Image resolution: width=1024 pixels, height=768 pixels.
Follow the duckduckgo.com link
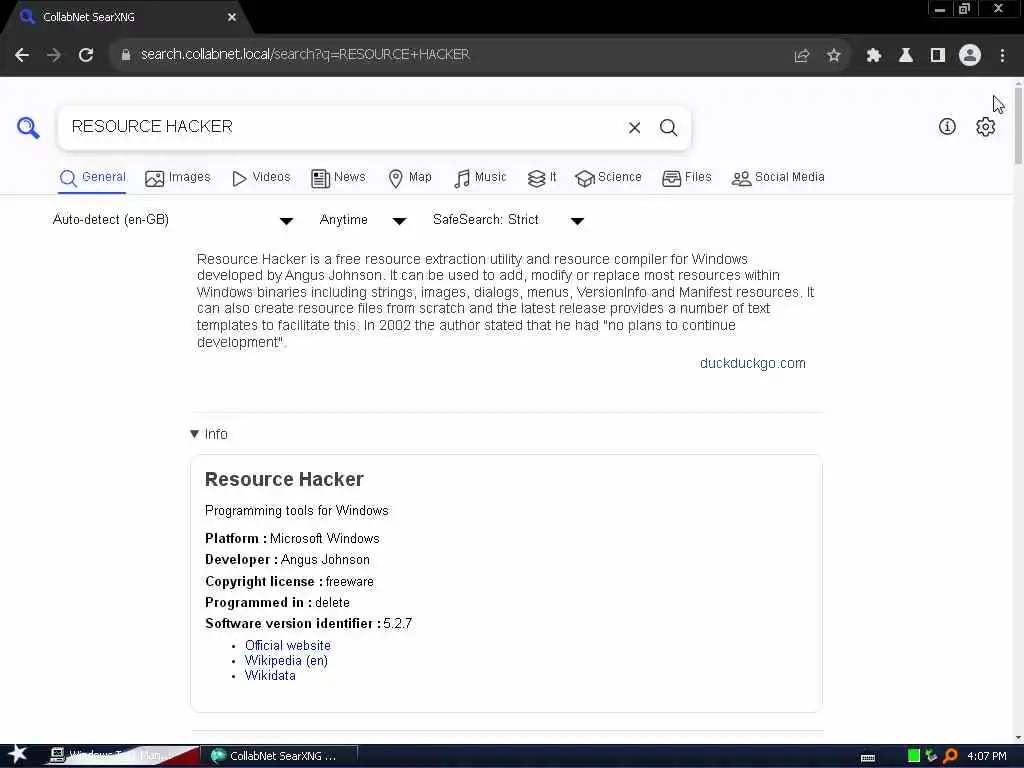pos(752,364)
